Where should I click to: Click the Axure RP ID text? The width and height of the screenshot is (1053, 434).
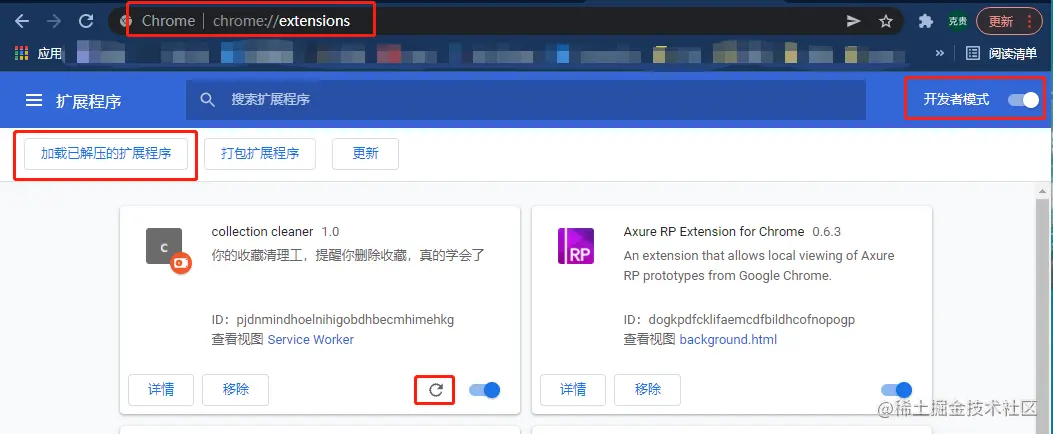(739, 319)
